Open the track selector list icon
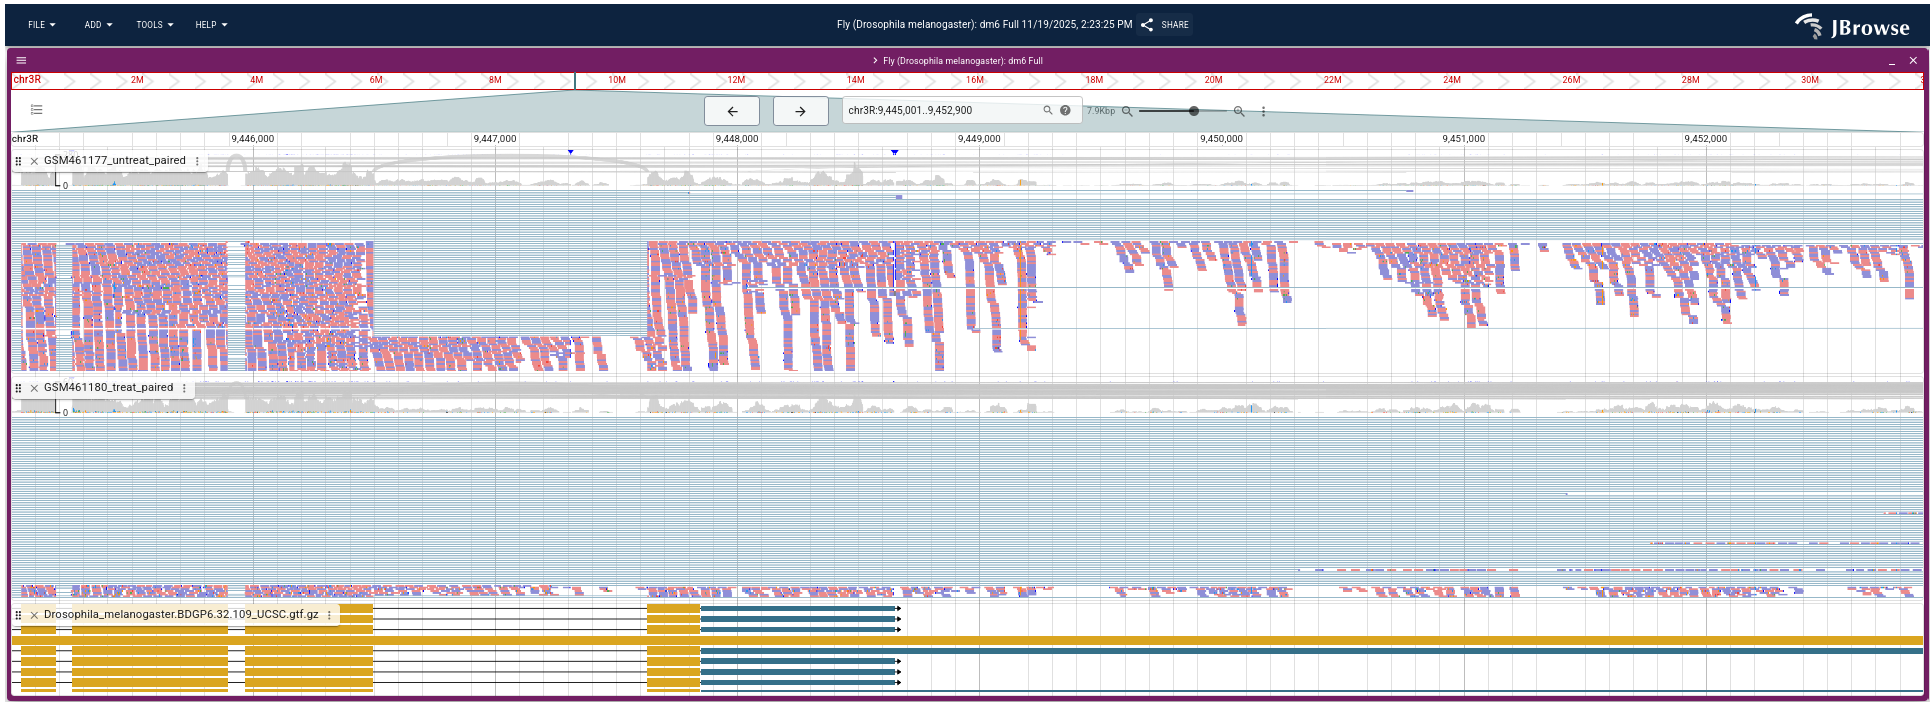 click(x=37, y=110)
